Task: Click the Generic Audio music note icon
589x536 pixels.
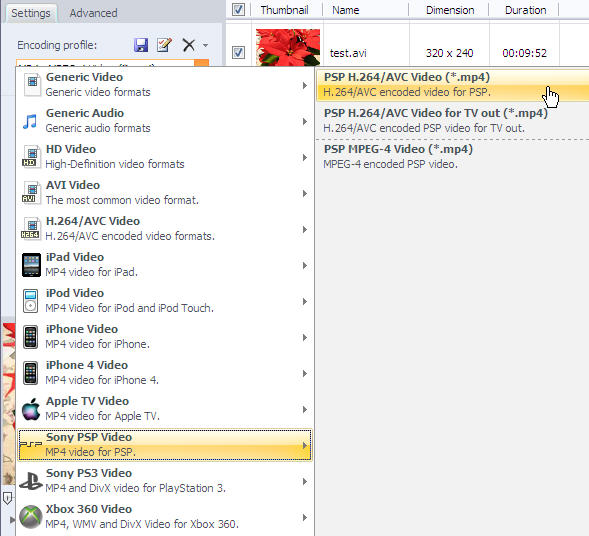Action: (30, 121)
